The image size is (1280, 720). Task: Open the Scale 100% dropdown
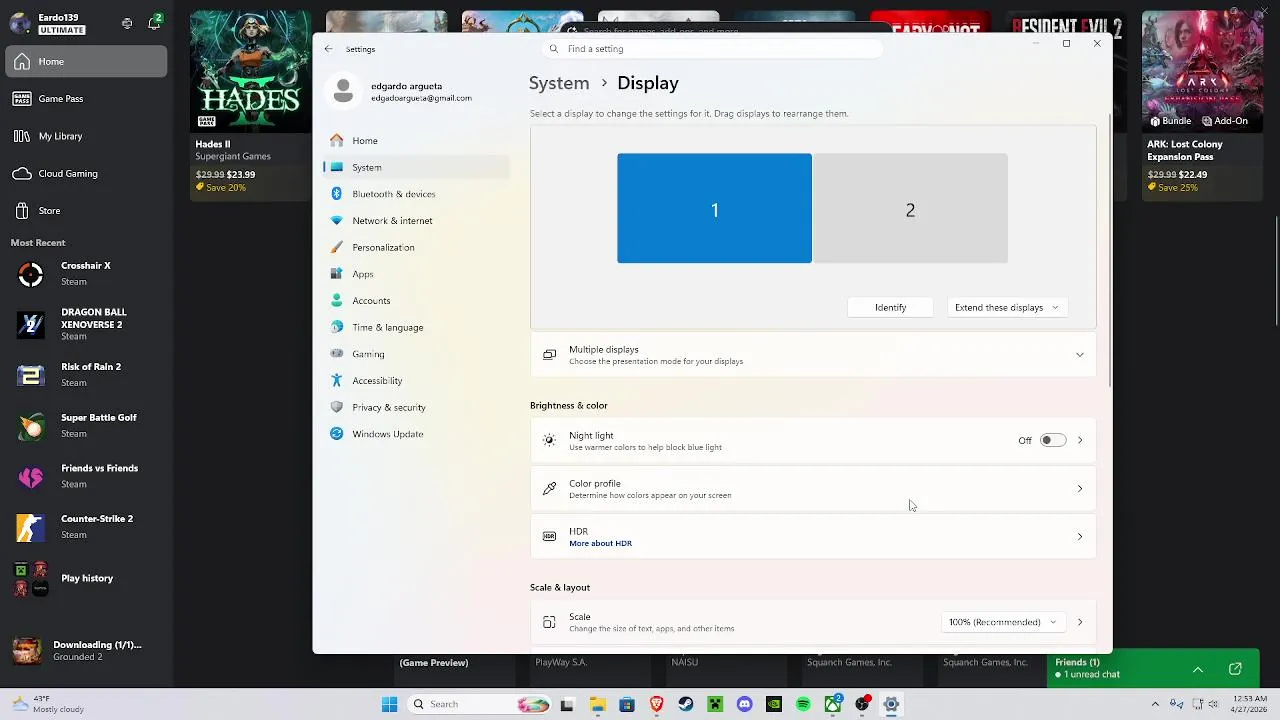click(1002, 622)
